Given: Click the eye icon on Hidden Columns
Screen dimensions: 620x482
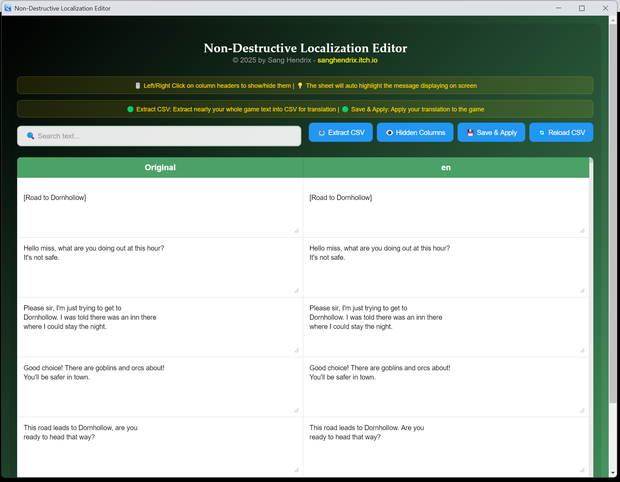Looking at the screenshot, I should (x=389, y=133).
